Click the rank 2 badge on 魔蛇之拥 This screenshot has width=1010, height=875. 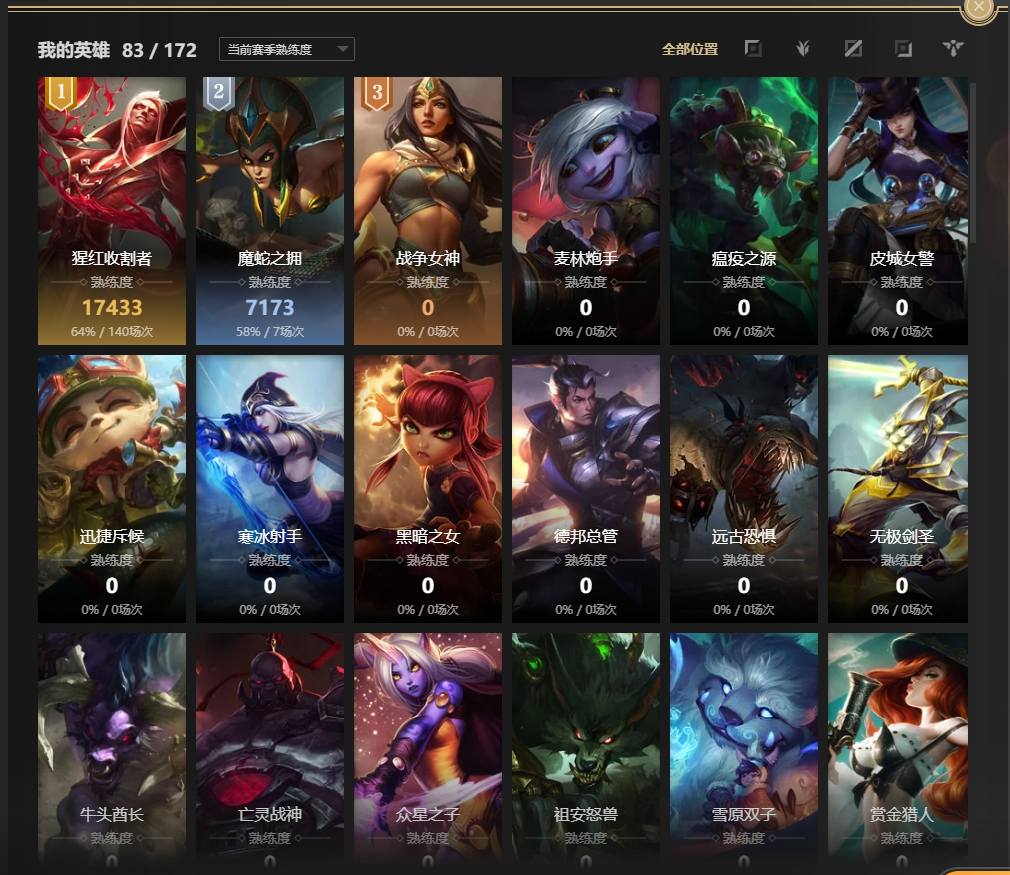click(219, 92)
